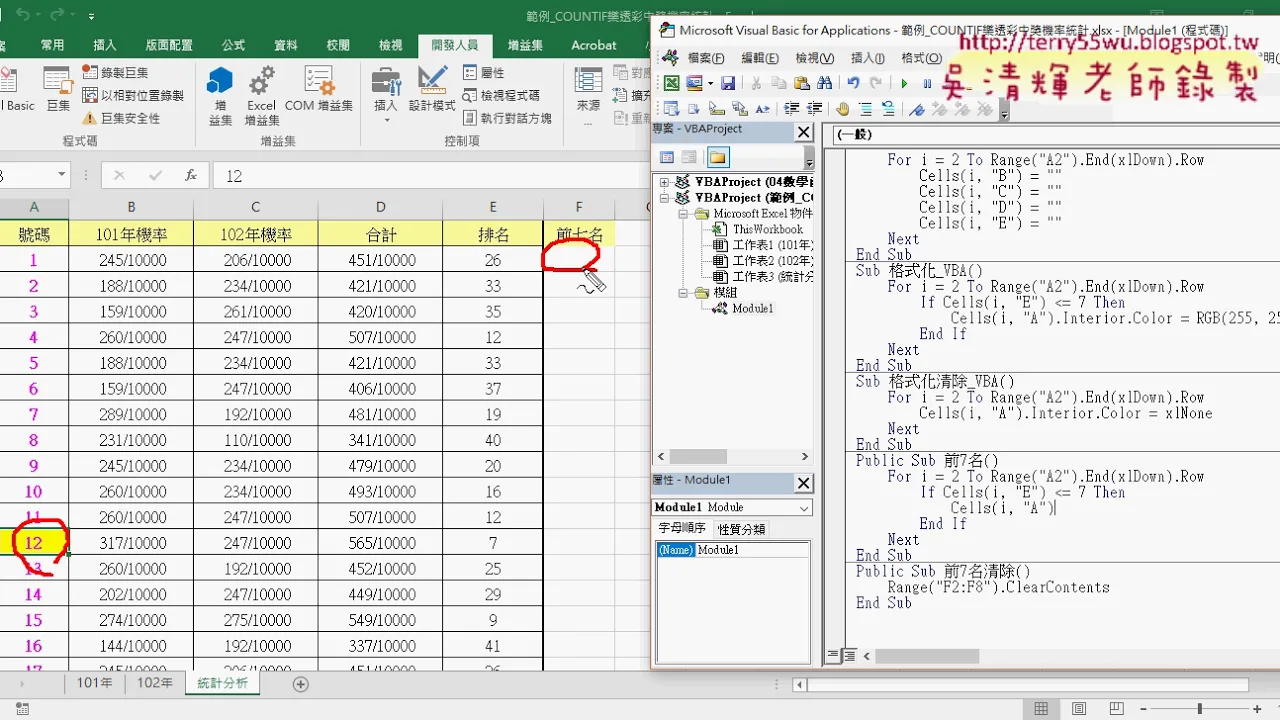This screenshot has width=1280, height=720.
Task: Toggle Folders button in project explorer
Action: click(x=718, y=157)
